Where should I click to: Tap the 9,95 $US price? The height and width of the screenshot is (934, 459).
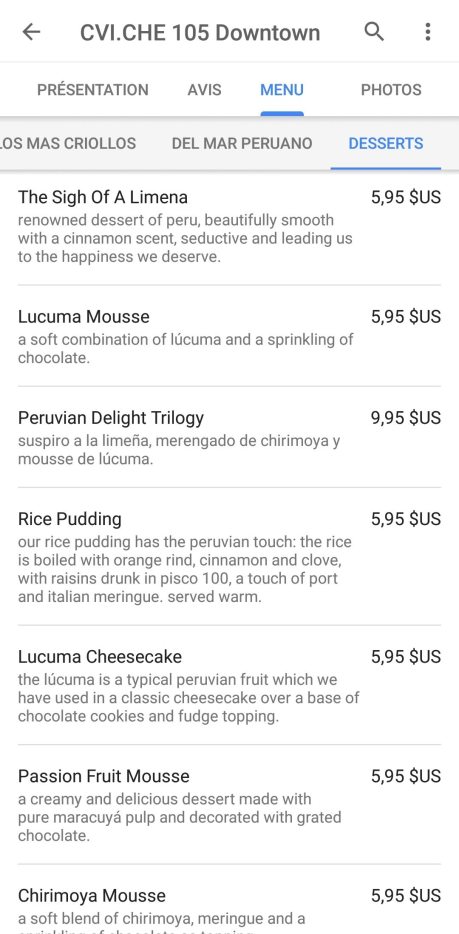pyautogui.click(x=405, y=418)
